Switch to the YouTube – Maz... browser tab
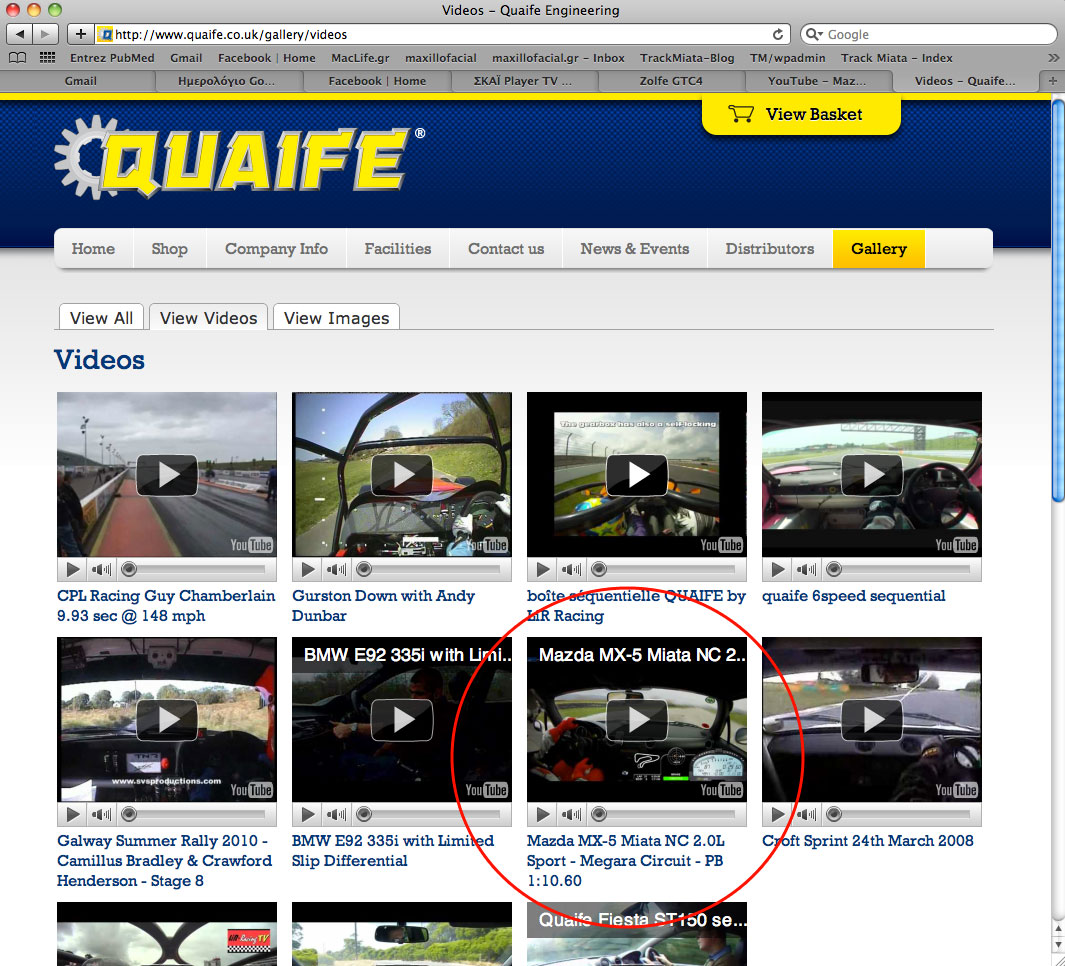Screen dimensions: 1065x966 click(x=817, y=81)
